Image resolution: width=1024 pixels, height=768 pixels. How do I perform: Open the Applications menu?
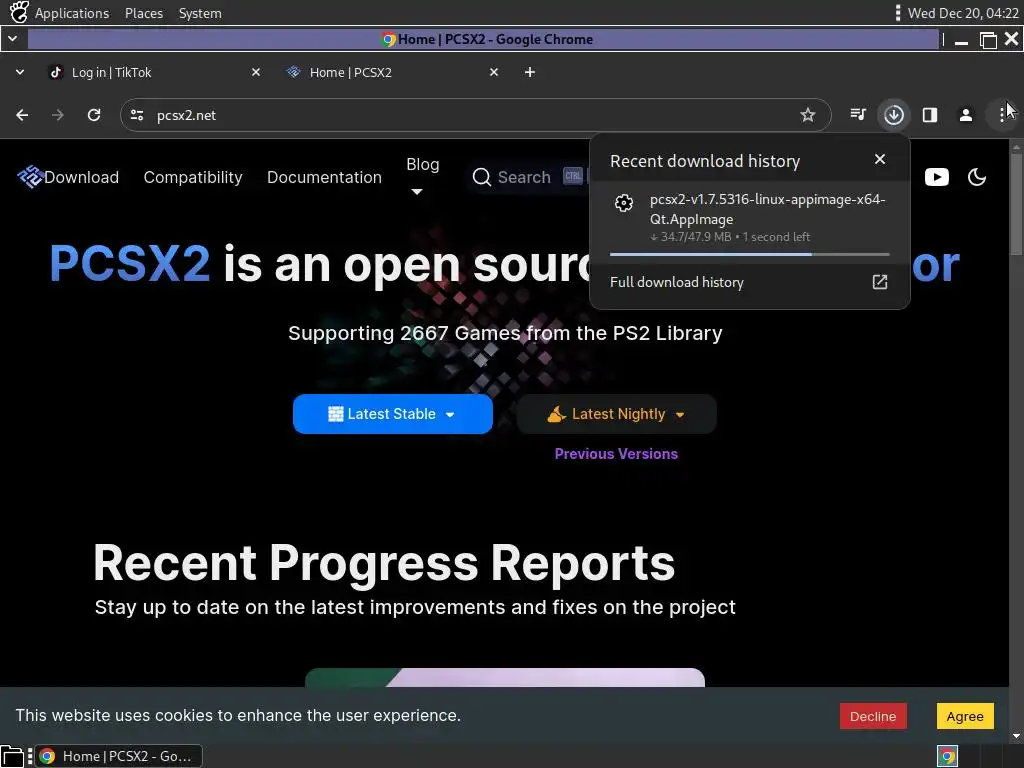coord(72,13)
